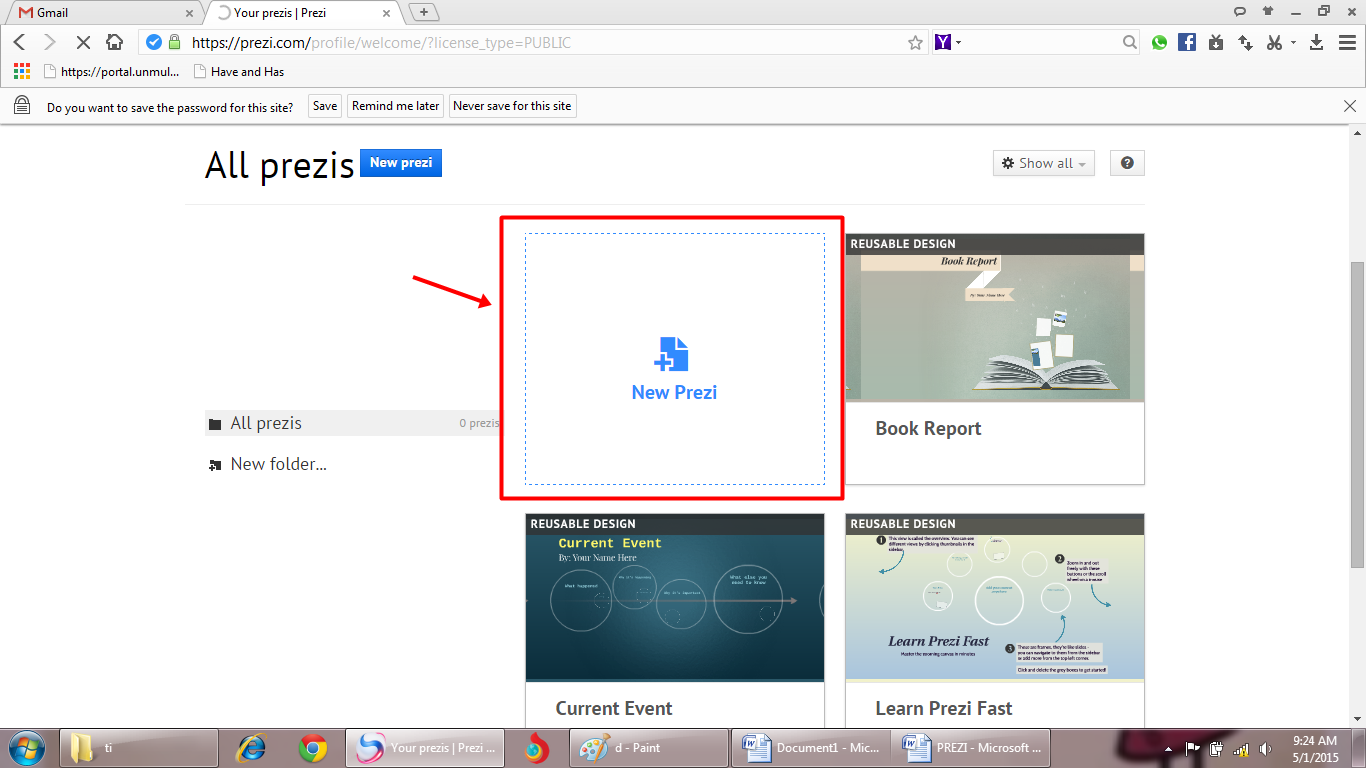Show hidden system tray icons
The height and width of the screenshot is (768, 1366).
[1168, 748]
